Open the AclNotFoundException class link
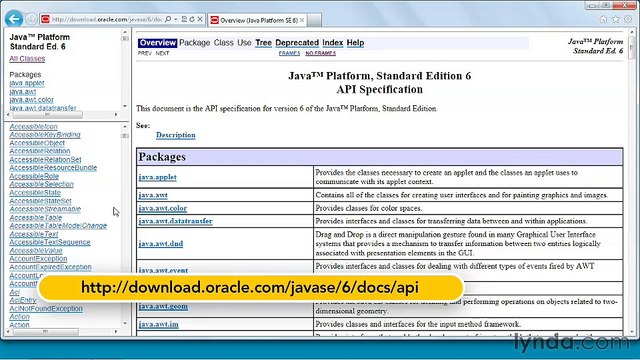Screen dimensions: 640x360 pyautogui.click(x=46, y=309)
